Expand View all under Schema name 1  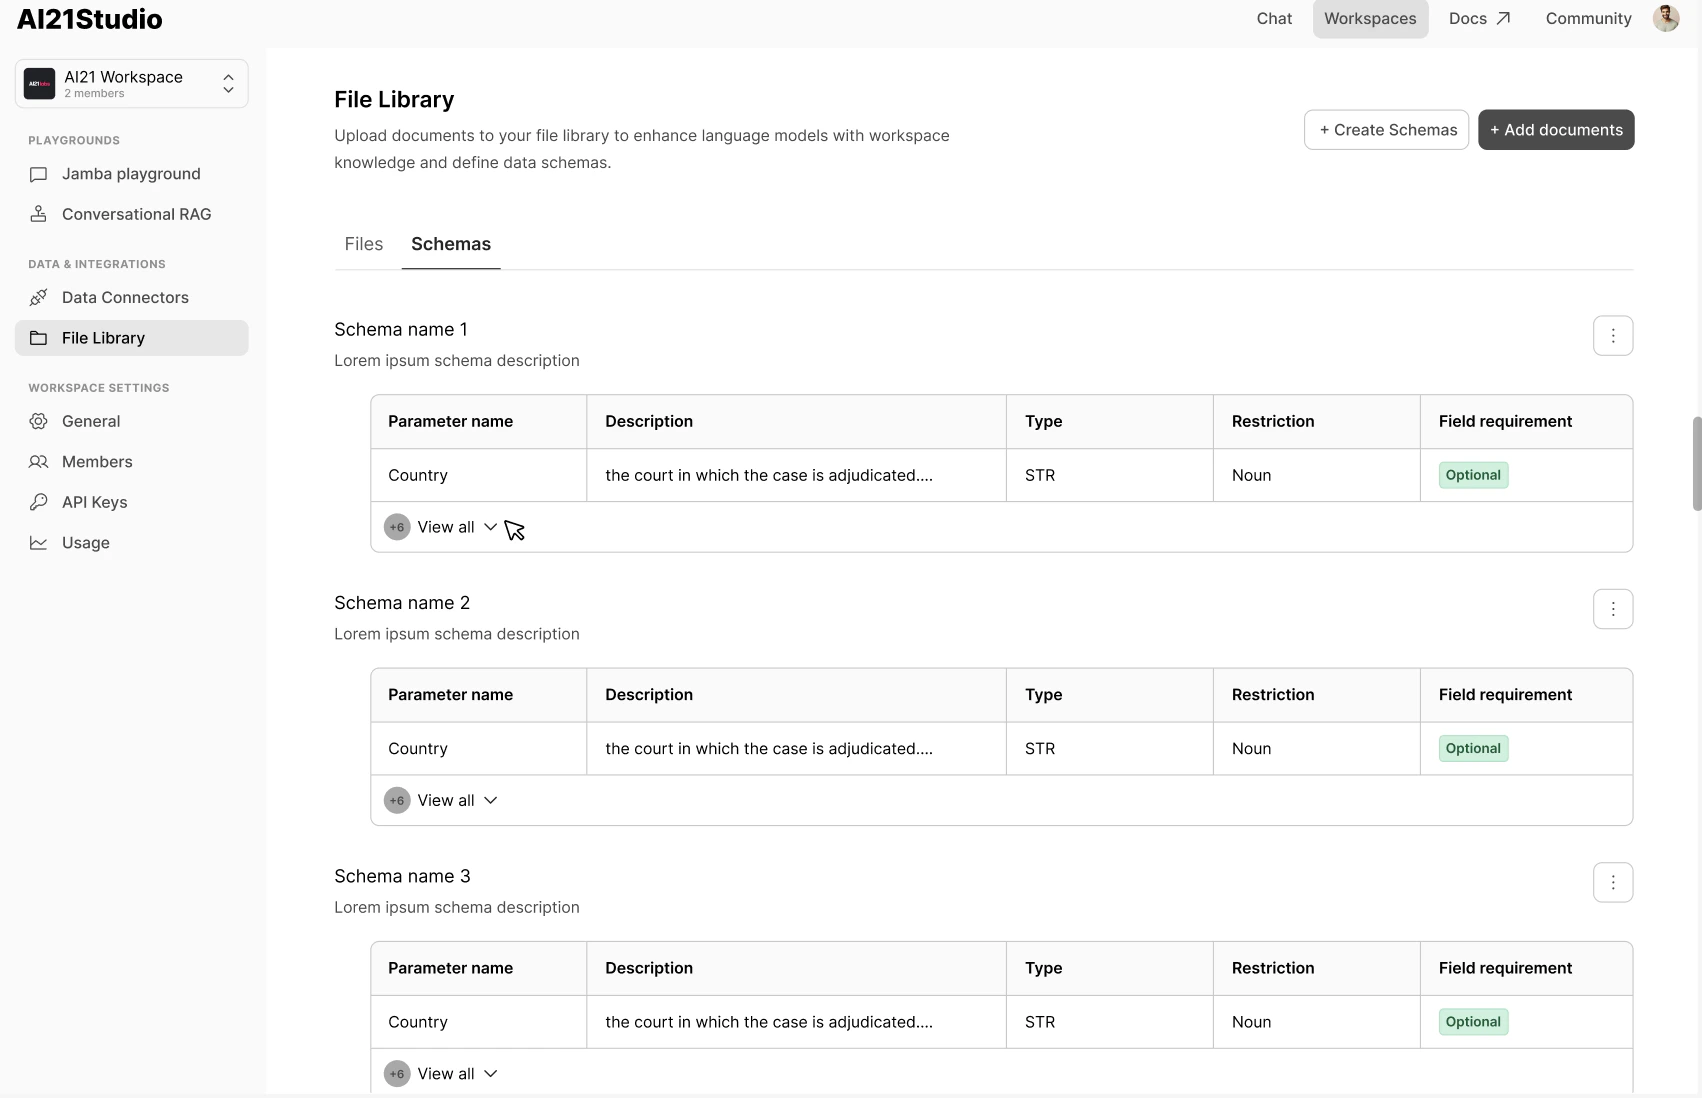446,527
